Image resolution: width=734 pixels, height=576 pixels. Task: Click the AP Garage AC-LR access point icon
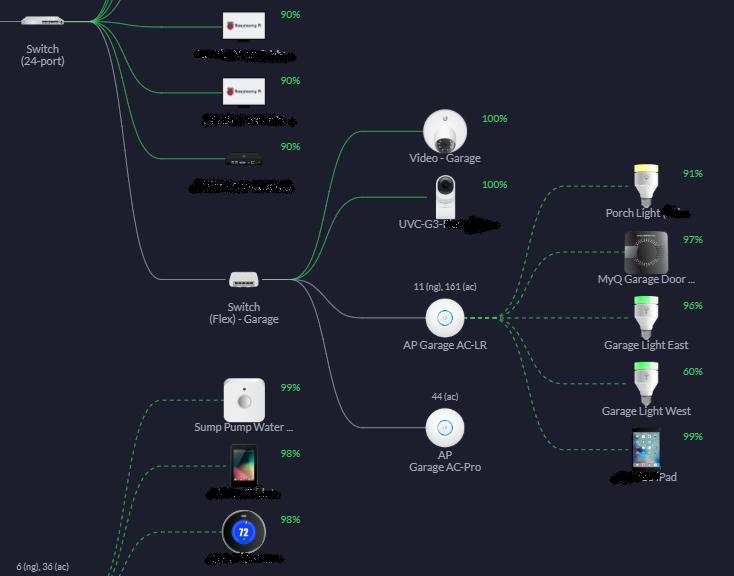point(445,318)
